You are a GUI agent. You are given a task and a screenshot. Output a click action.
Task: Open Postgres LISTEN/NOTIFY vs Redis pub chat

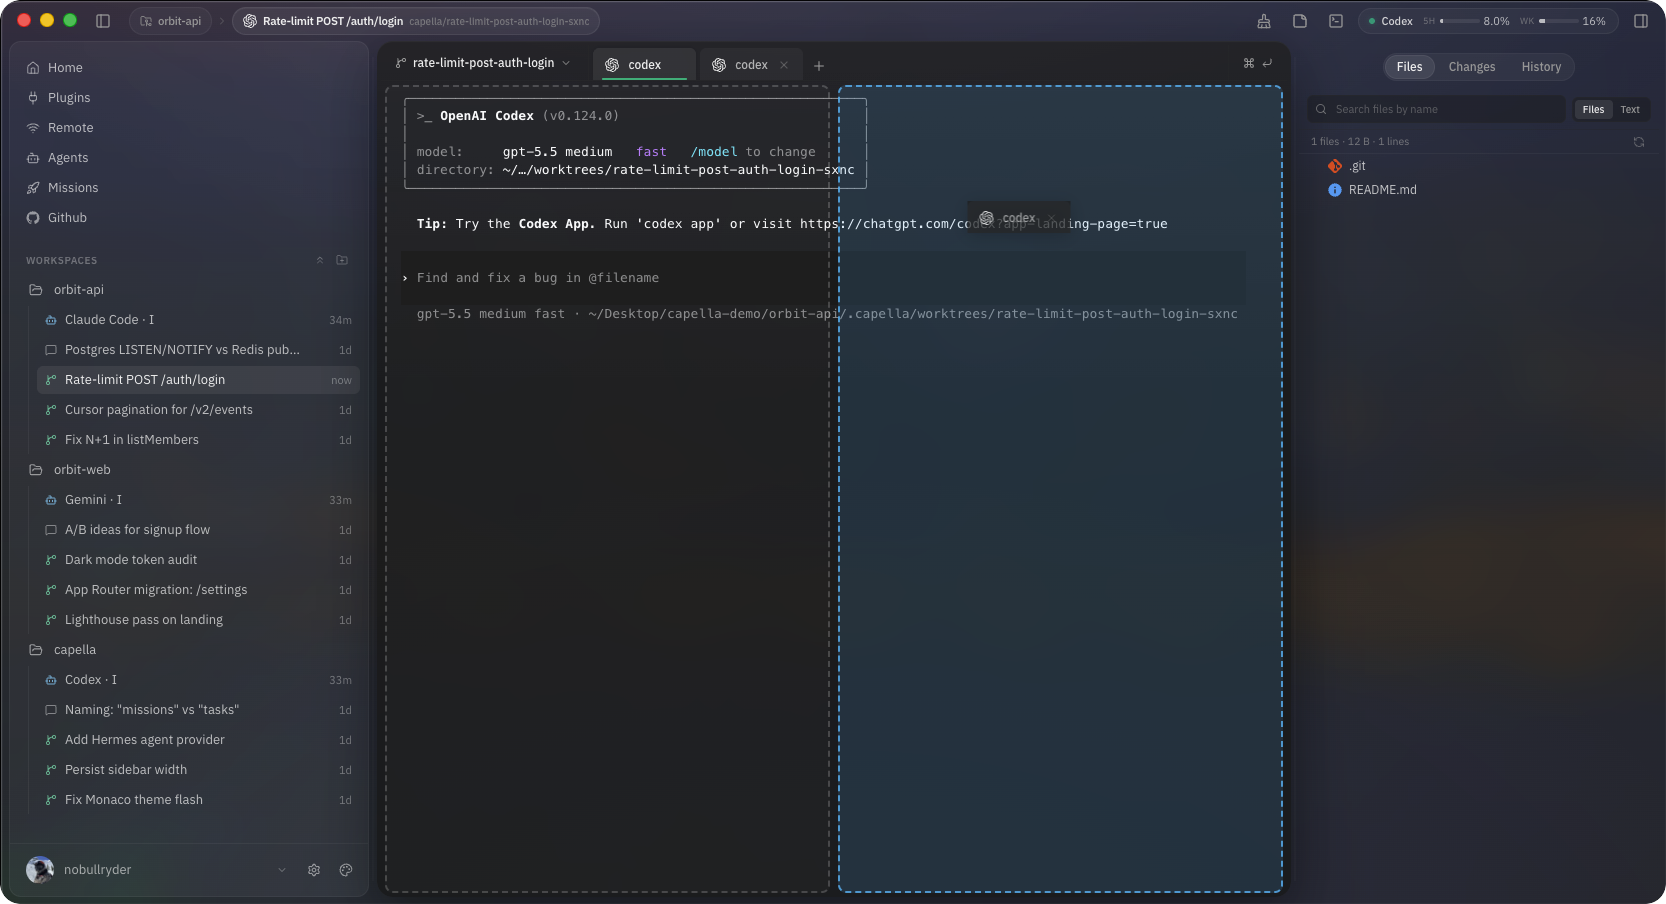(198, 350)
